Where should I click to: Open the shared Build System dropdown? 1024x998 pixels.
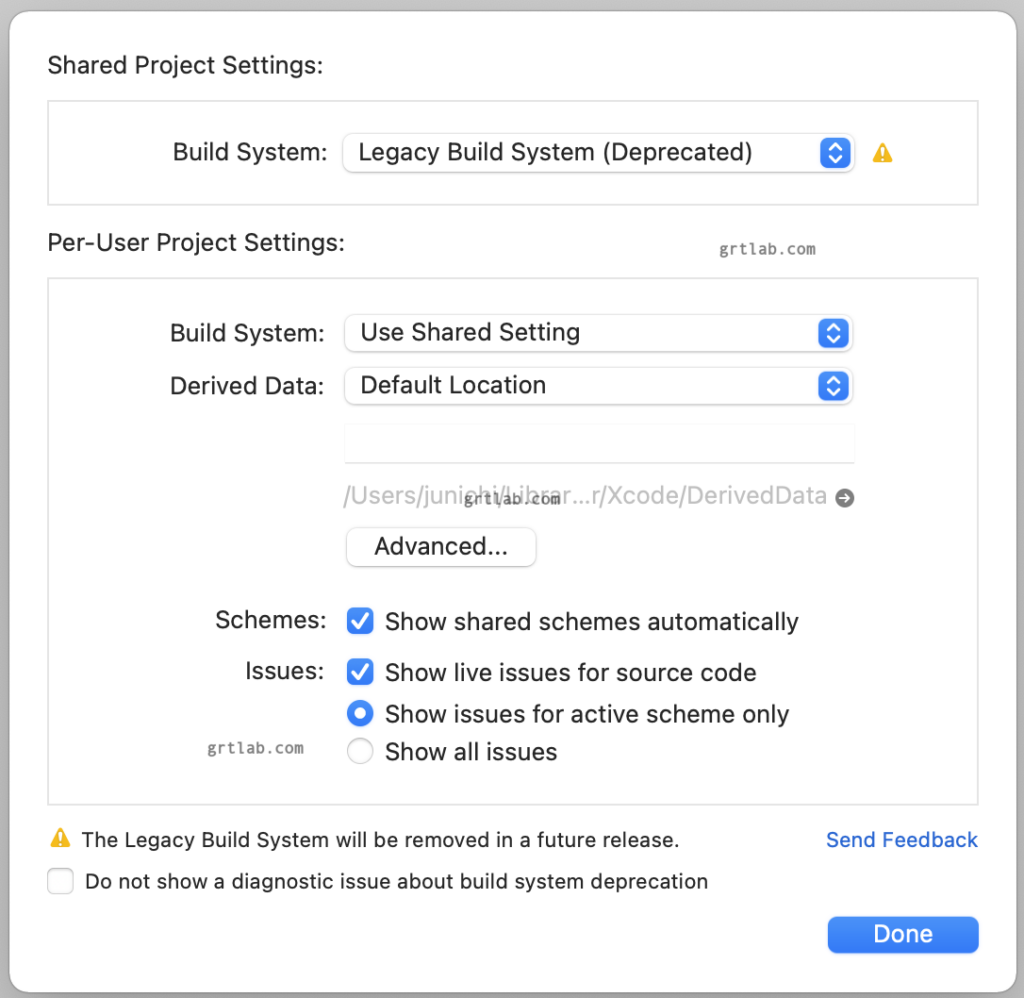[598, 152]
